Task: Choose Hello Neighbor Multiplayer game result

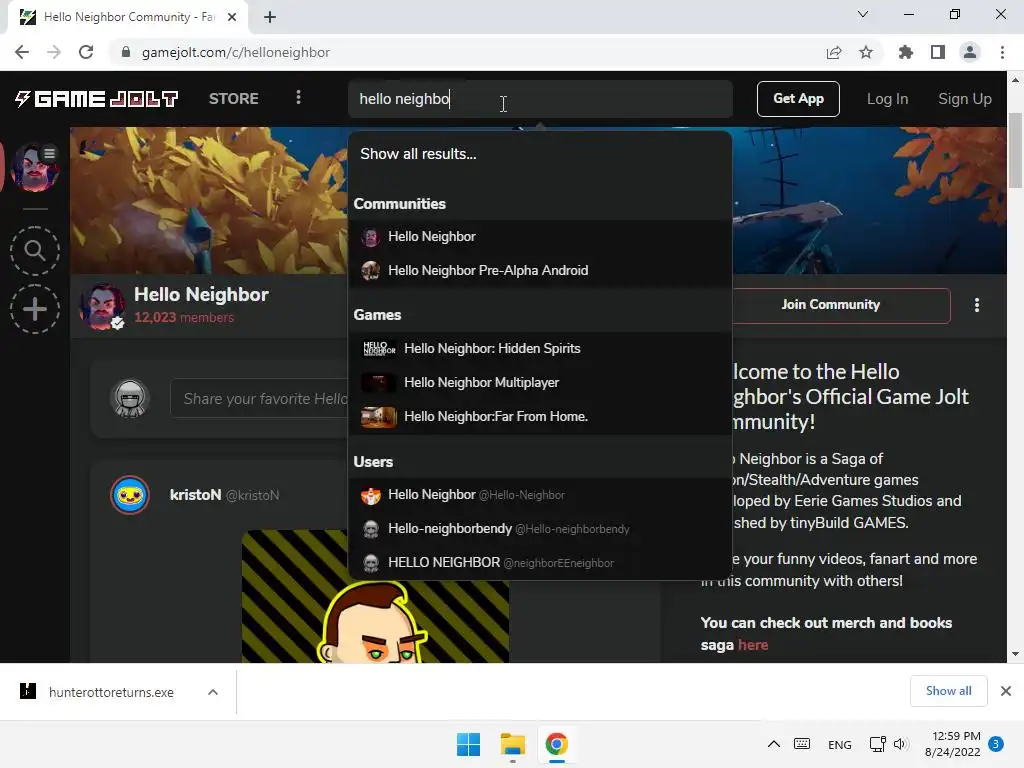Action: (x=540, y=383)
